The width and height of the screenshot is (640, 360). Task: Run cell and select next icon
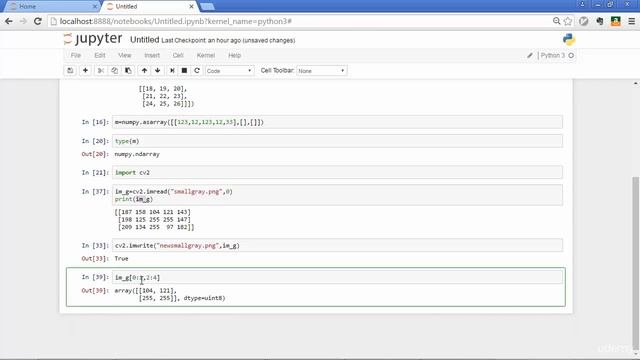pyautogui.click(x=172, y=71)
